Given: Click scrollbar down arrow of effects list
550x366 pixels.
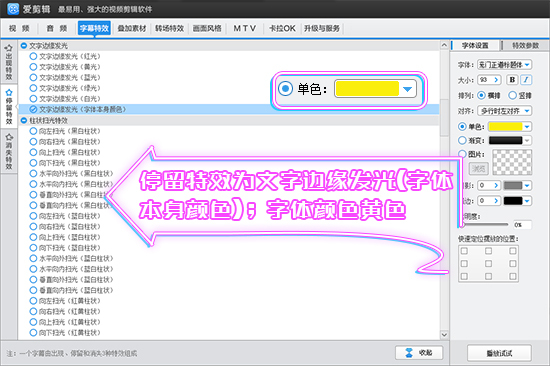Looking at the screenshot, I should point(444,335).
